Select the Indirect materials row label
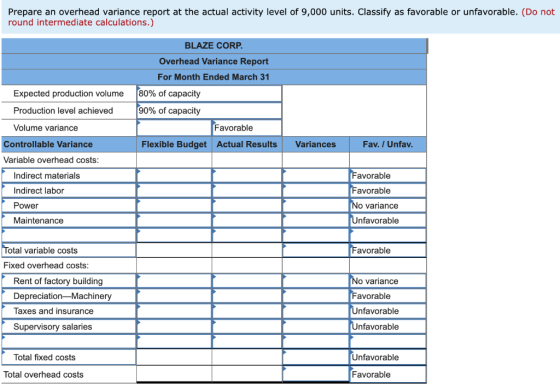The width and height of the screenshot is (560, 388). click(69, 176)
